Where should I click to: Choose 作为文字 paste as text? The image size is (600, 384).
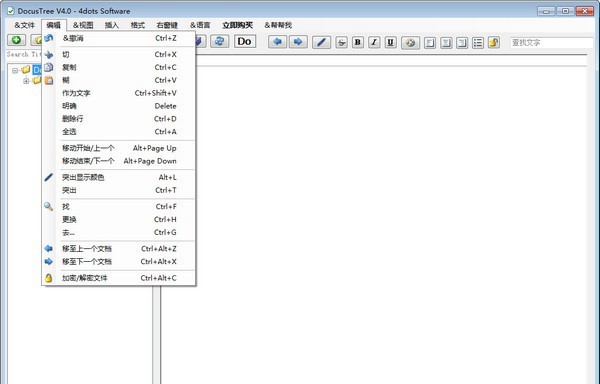coord(119,93)
